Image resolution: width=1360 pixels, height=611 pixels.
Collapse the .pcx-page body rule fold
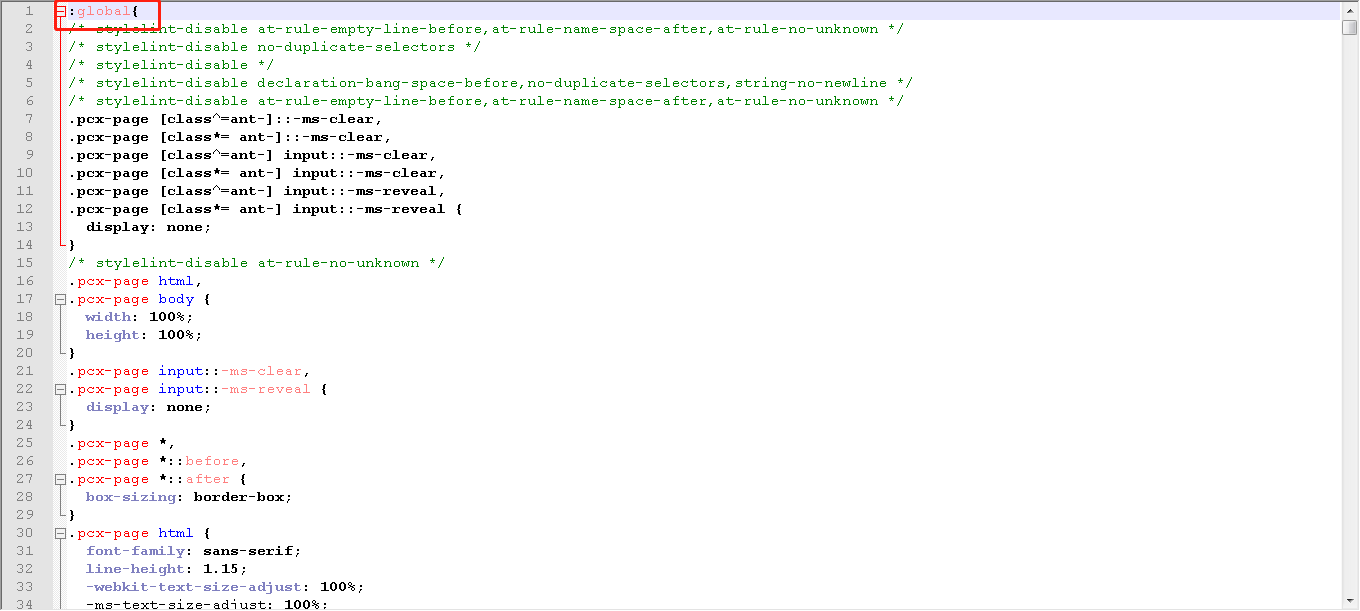click(x=61, y=299)
